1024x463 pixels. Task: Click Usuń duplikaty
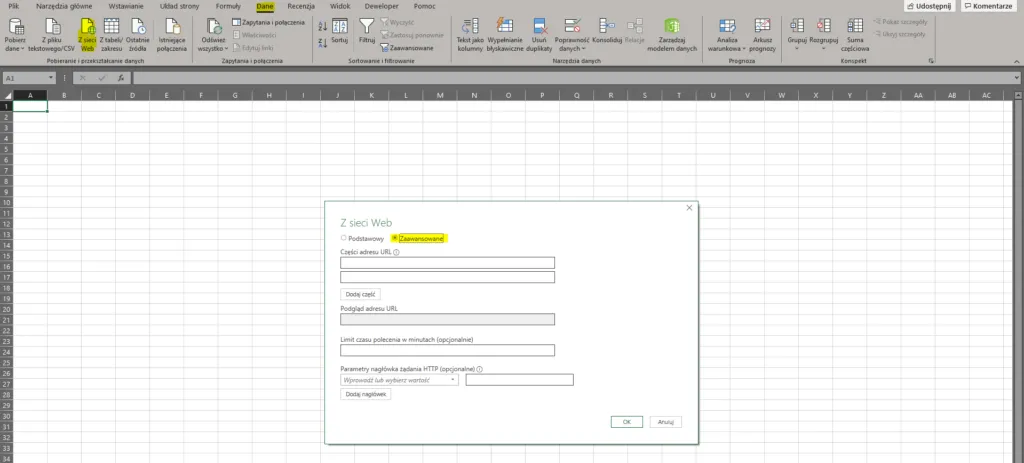[x=539, y=35]
